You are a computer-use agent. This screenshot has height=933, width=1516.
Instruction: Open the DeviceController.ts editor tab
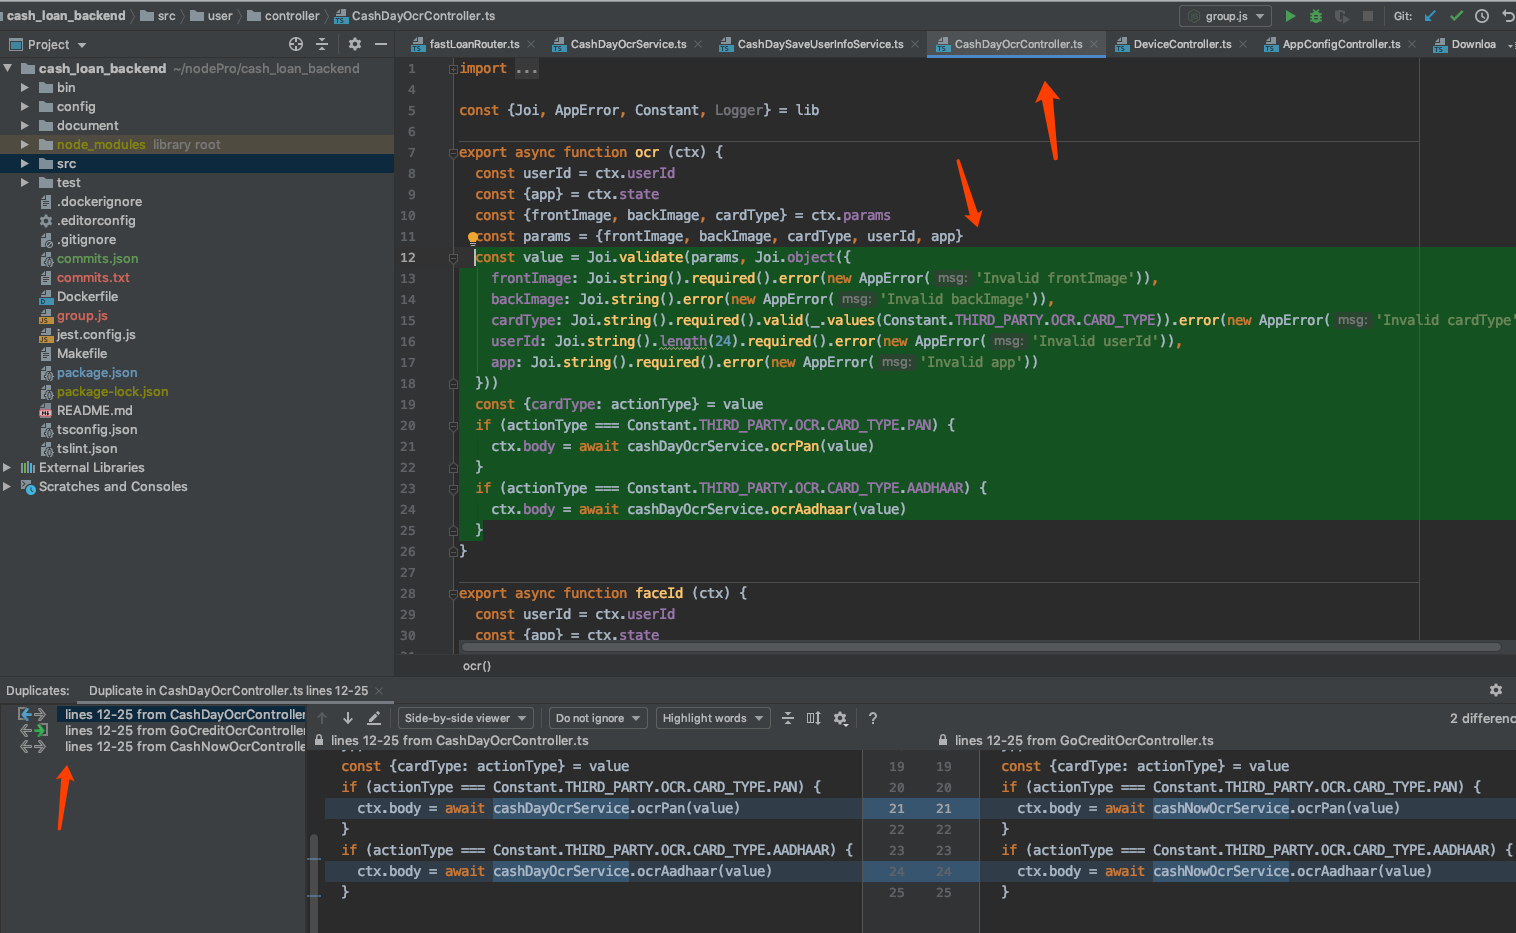pos(1181,44)
